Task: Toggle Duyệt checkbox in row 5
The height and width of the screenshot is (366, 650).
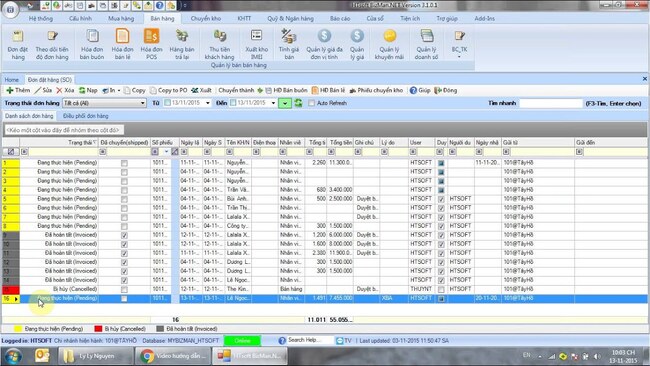Action: 441,199
